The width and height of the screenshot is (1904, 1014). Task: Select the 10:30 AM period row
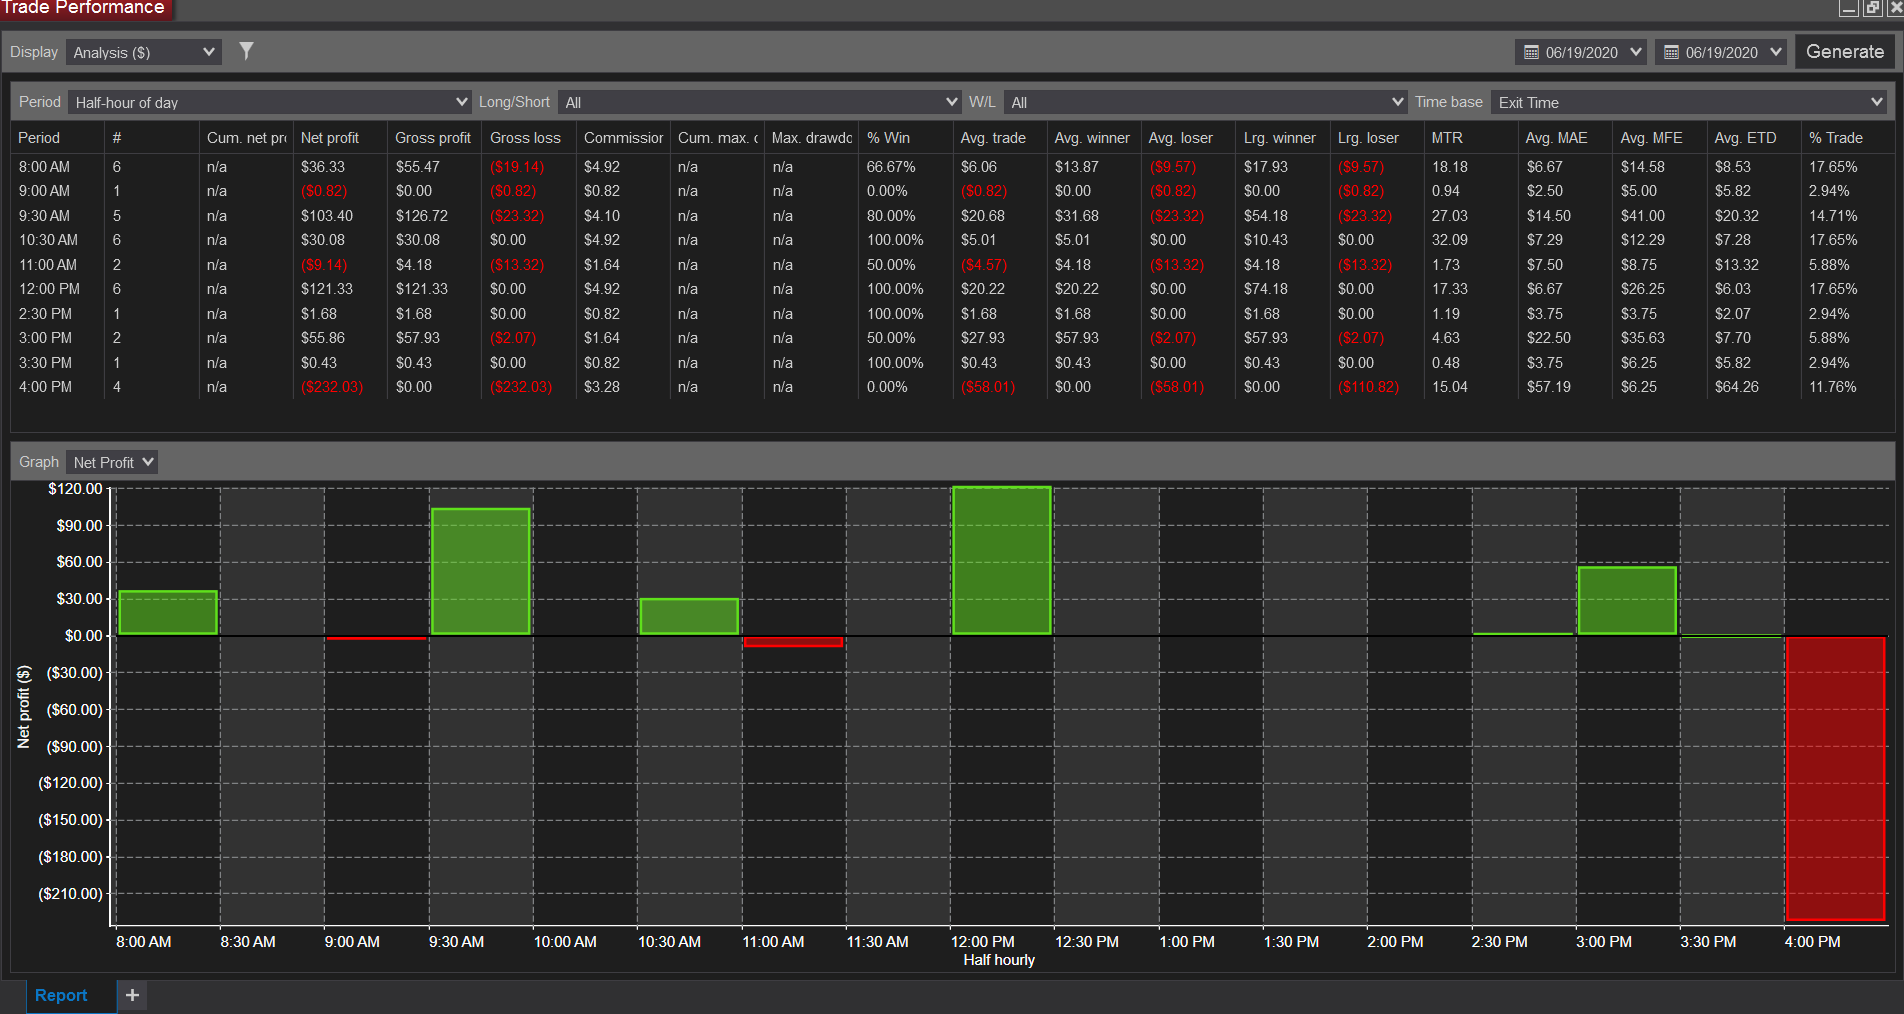click(x=952, y=240)
